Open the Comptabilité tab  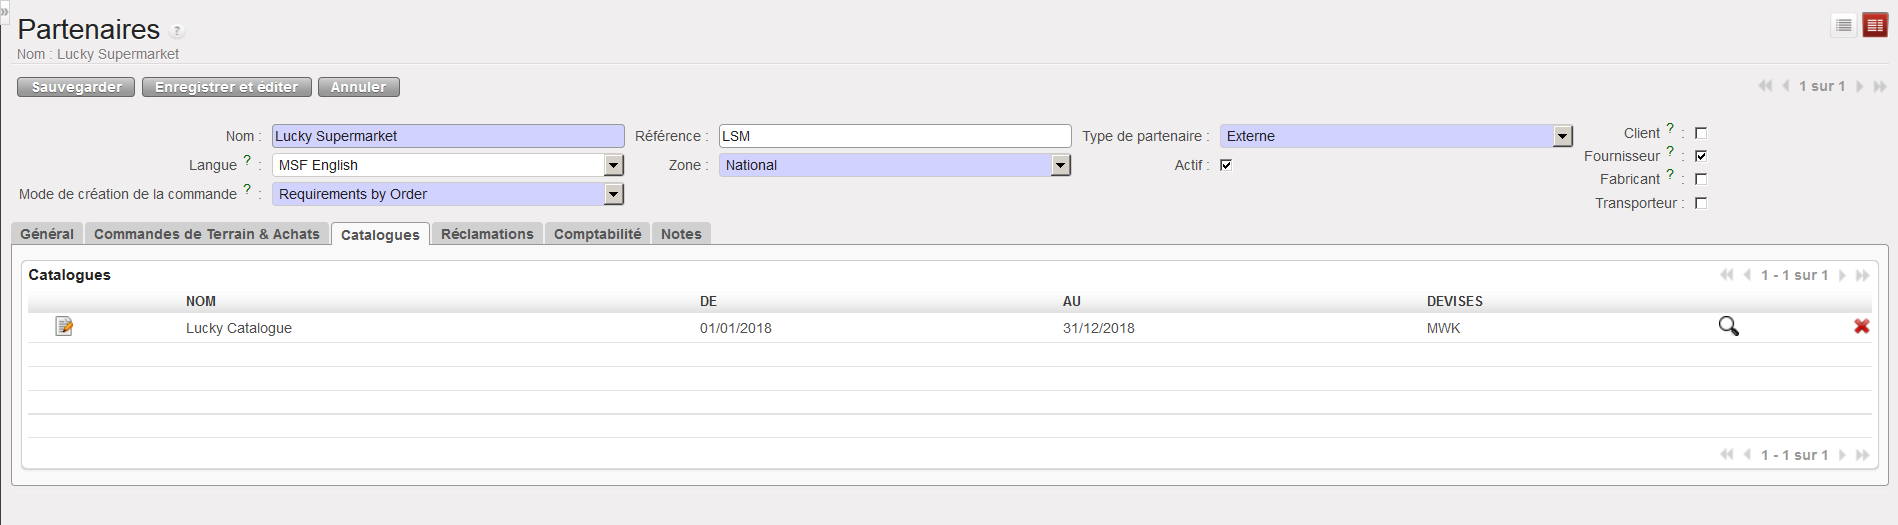pyautogui.click(x=597, y=234)
